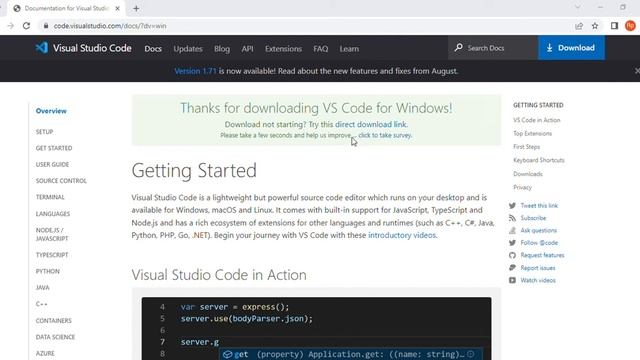Bookmark this page with the star icon
This screenshot has width=640, height=360.
[595, 26]
